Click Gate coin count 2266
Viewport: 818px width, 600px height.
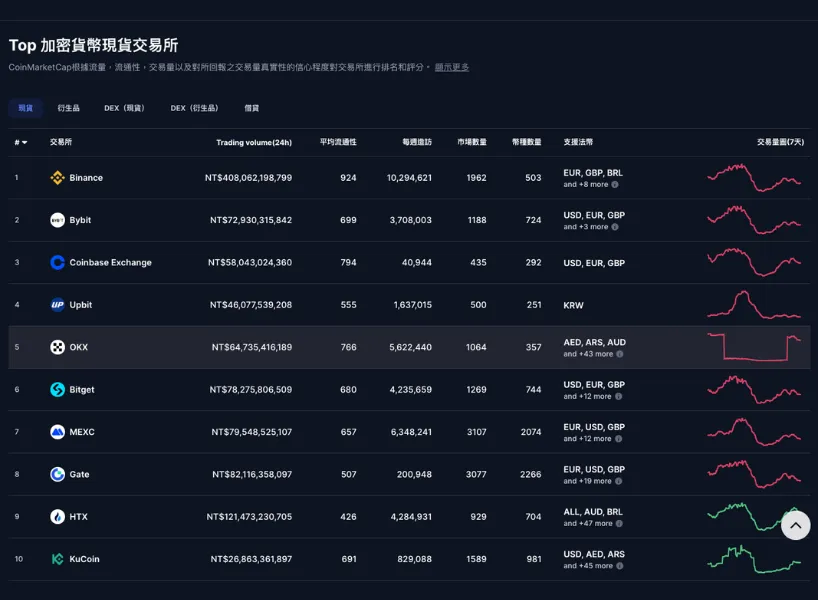(531, 474)
